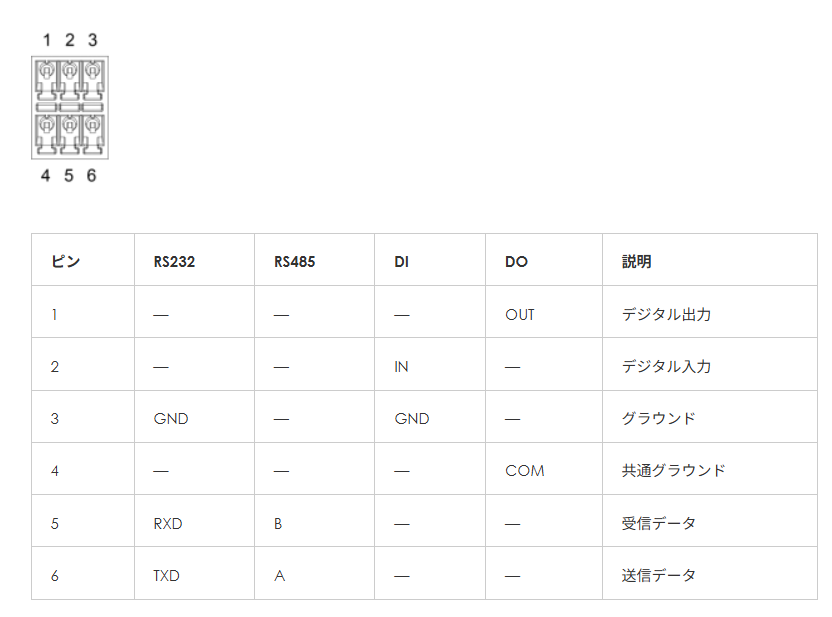Image resolution: width=832 pixels, height=617 pixels.
Task: Click terminal 5 in the connector diagram
Action: 70,134
